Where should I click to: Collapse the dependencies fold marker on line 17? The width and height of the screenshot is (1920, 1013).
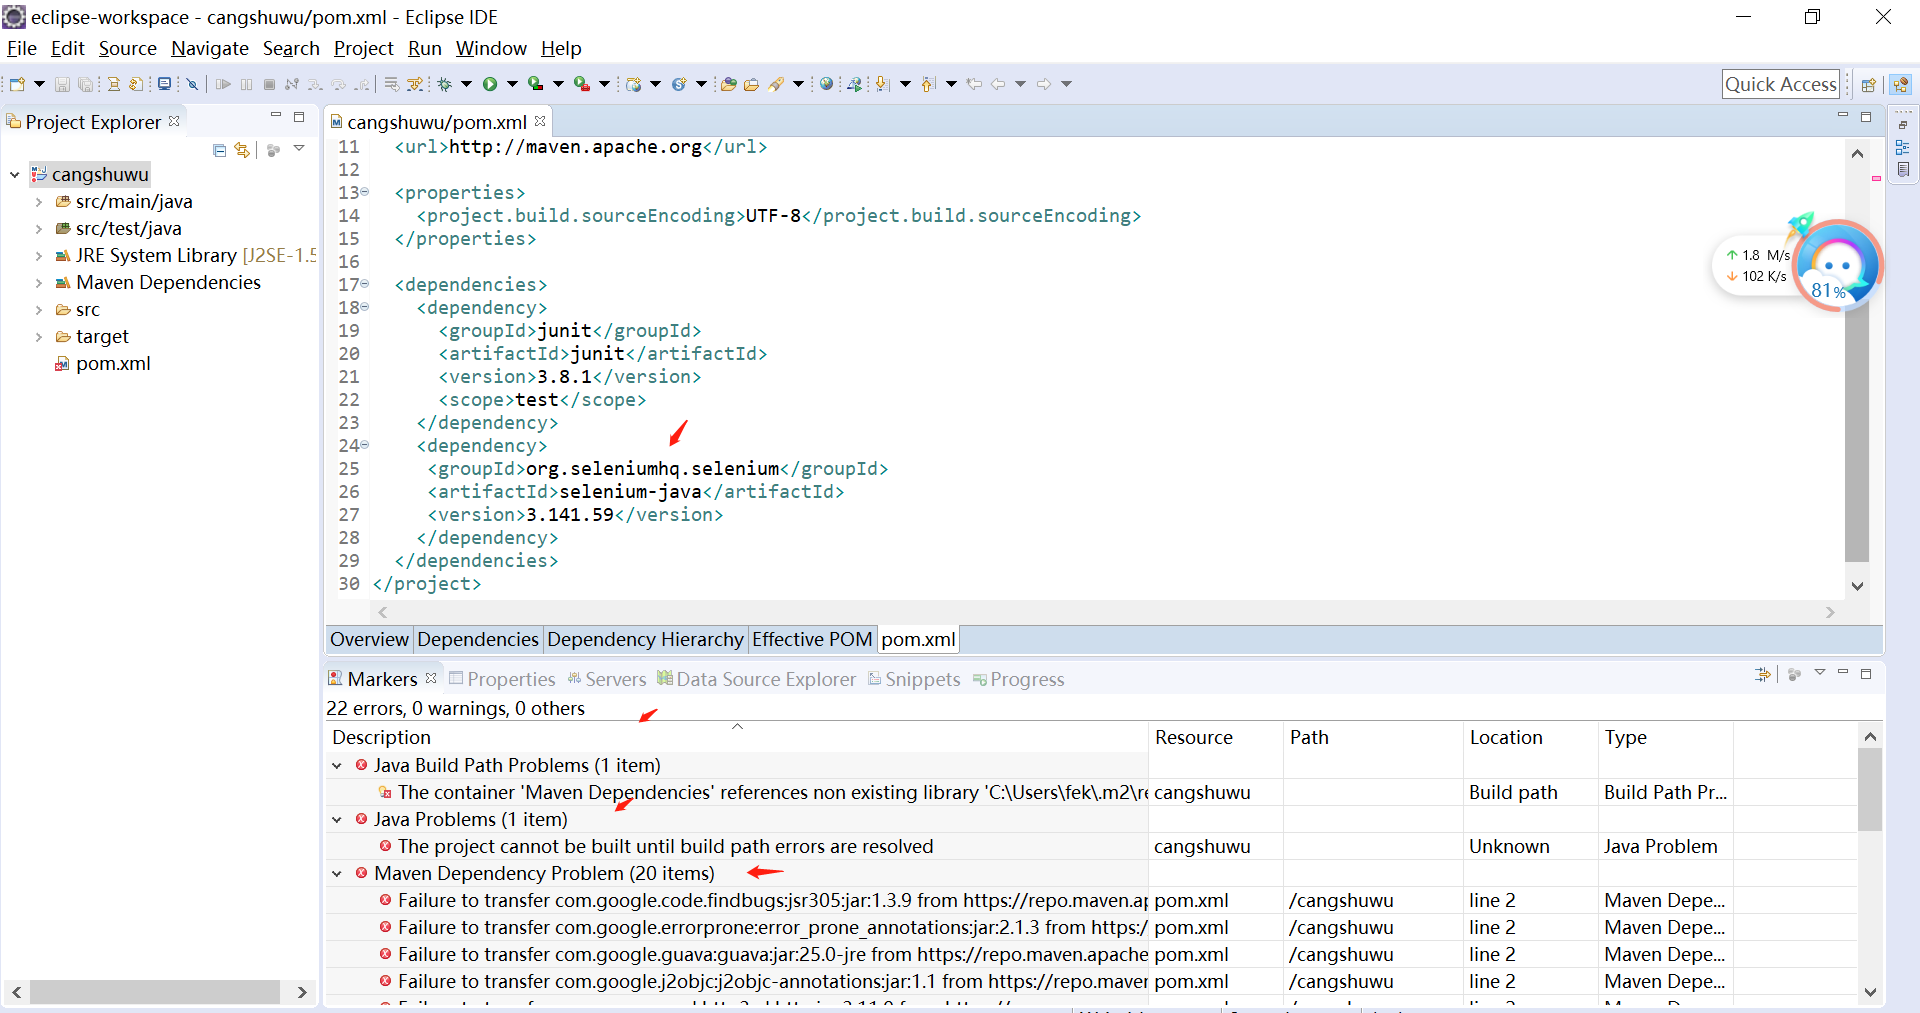click(x=365, y=284)
